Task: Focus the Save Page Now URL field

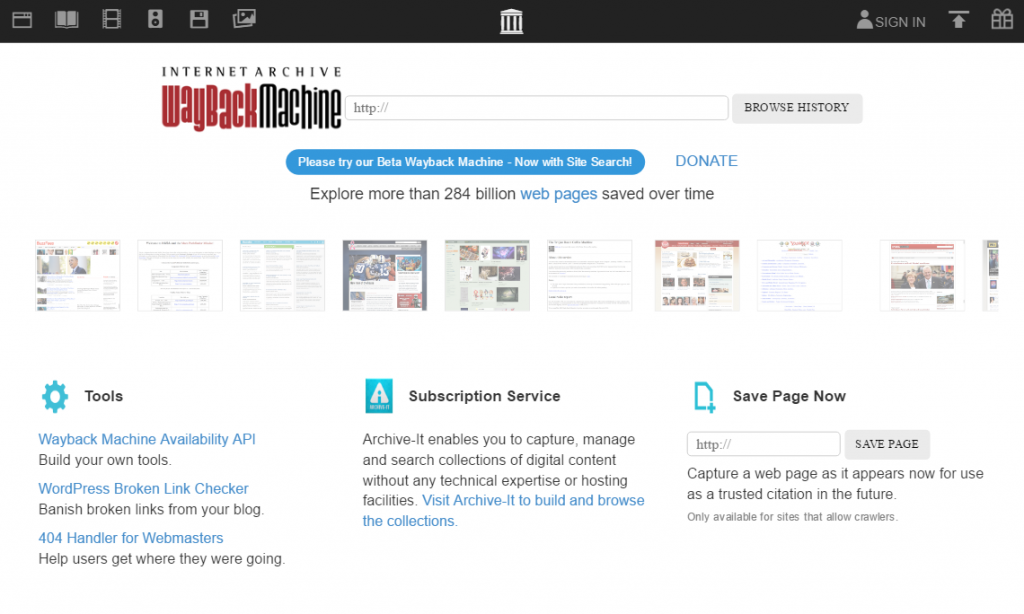Action: (763, 444)
